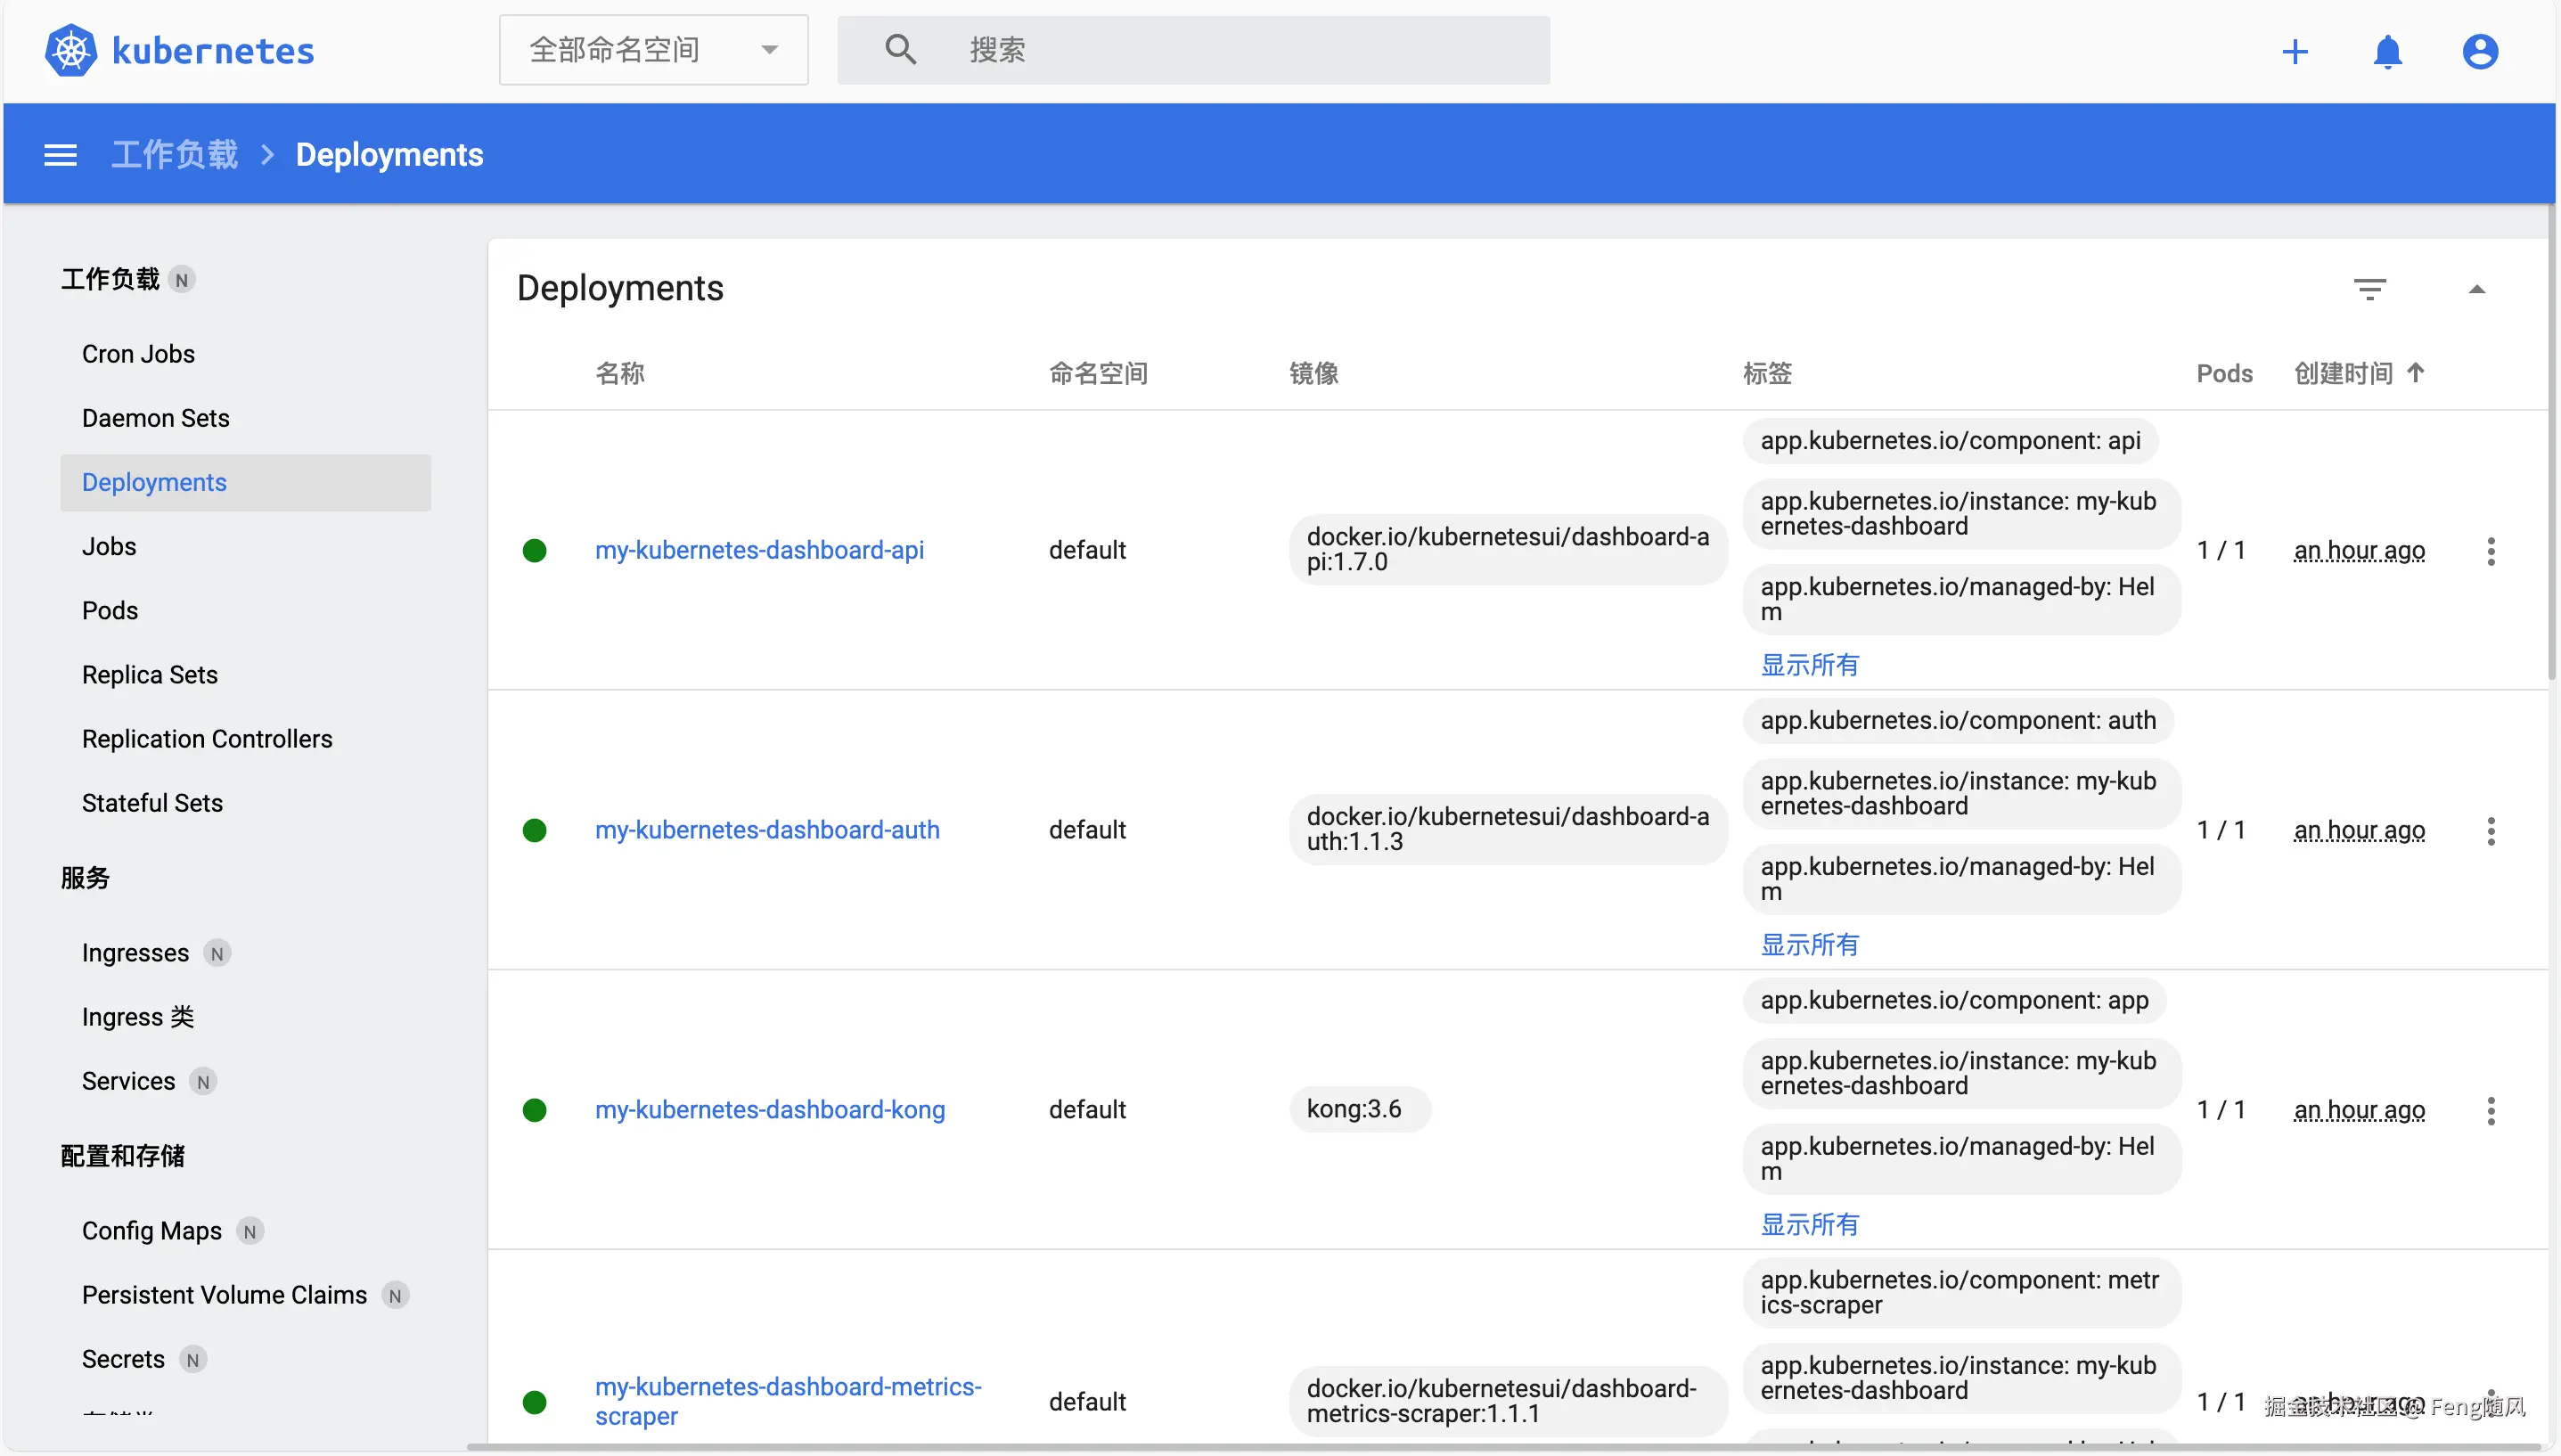2561x1456 pixels.
Task: Open the user account icon
Action: tap(2479, 51)
